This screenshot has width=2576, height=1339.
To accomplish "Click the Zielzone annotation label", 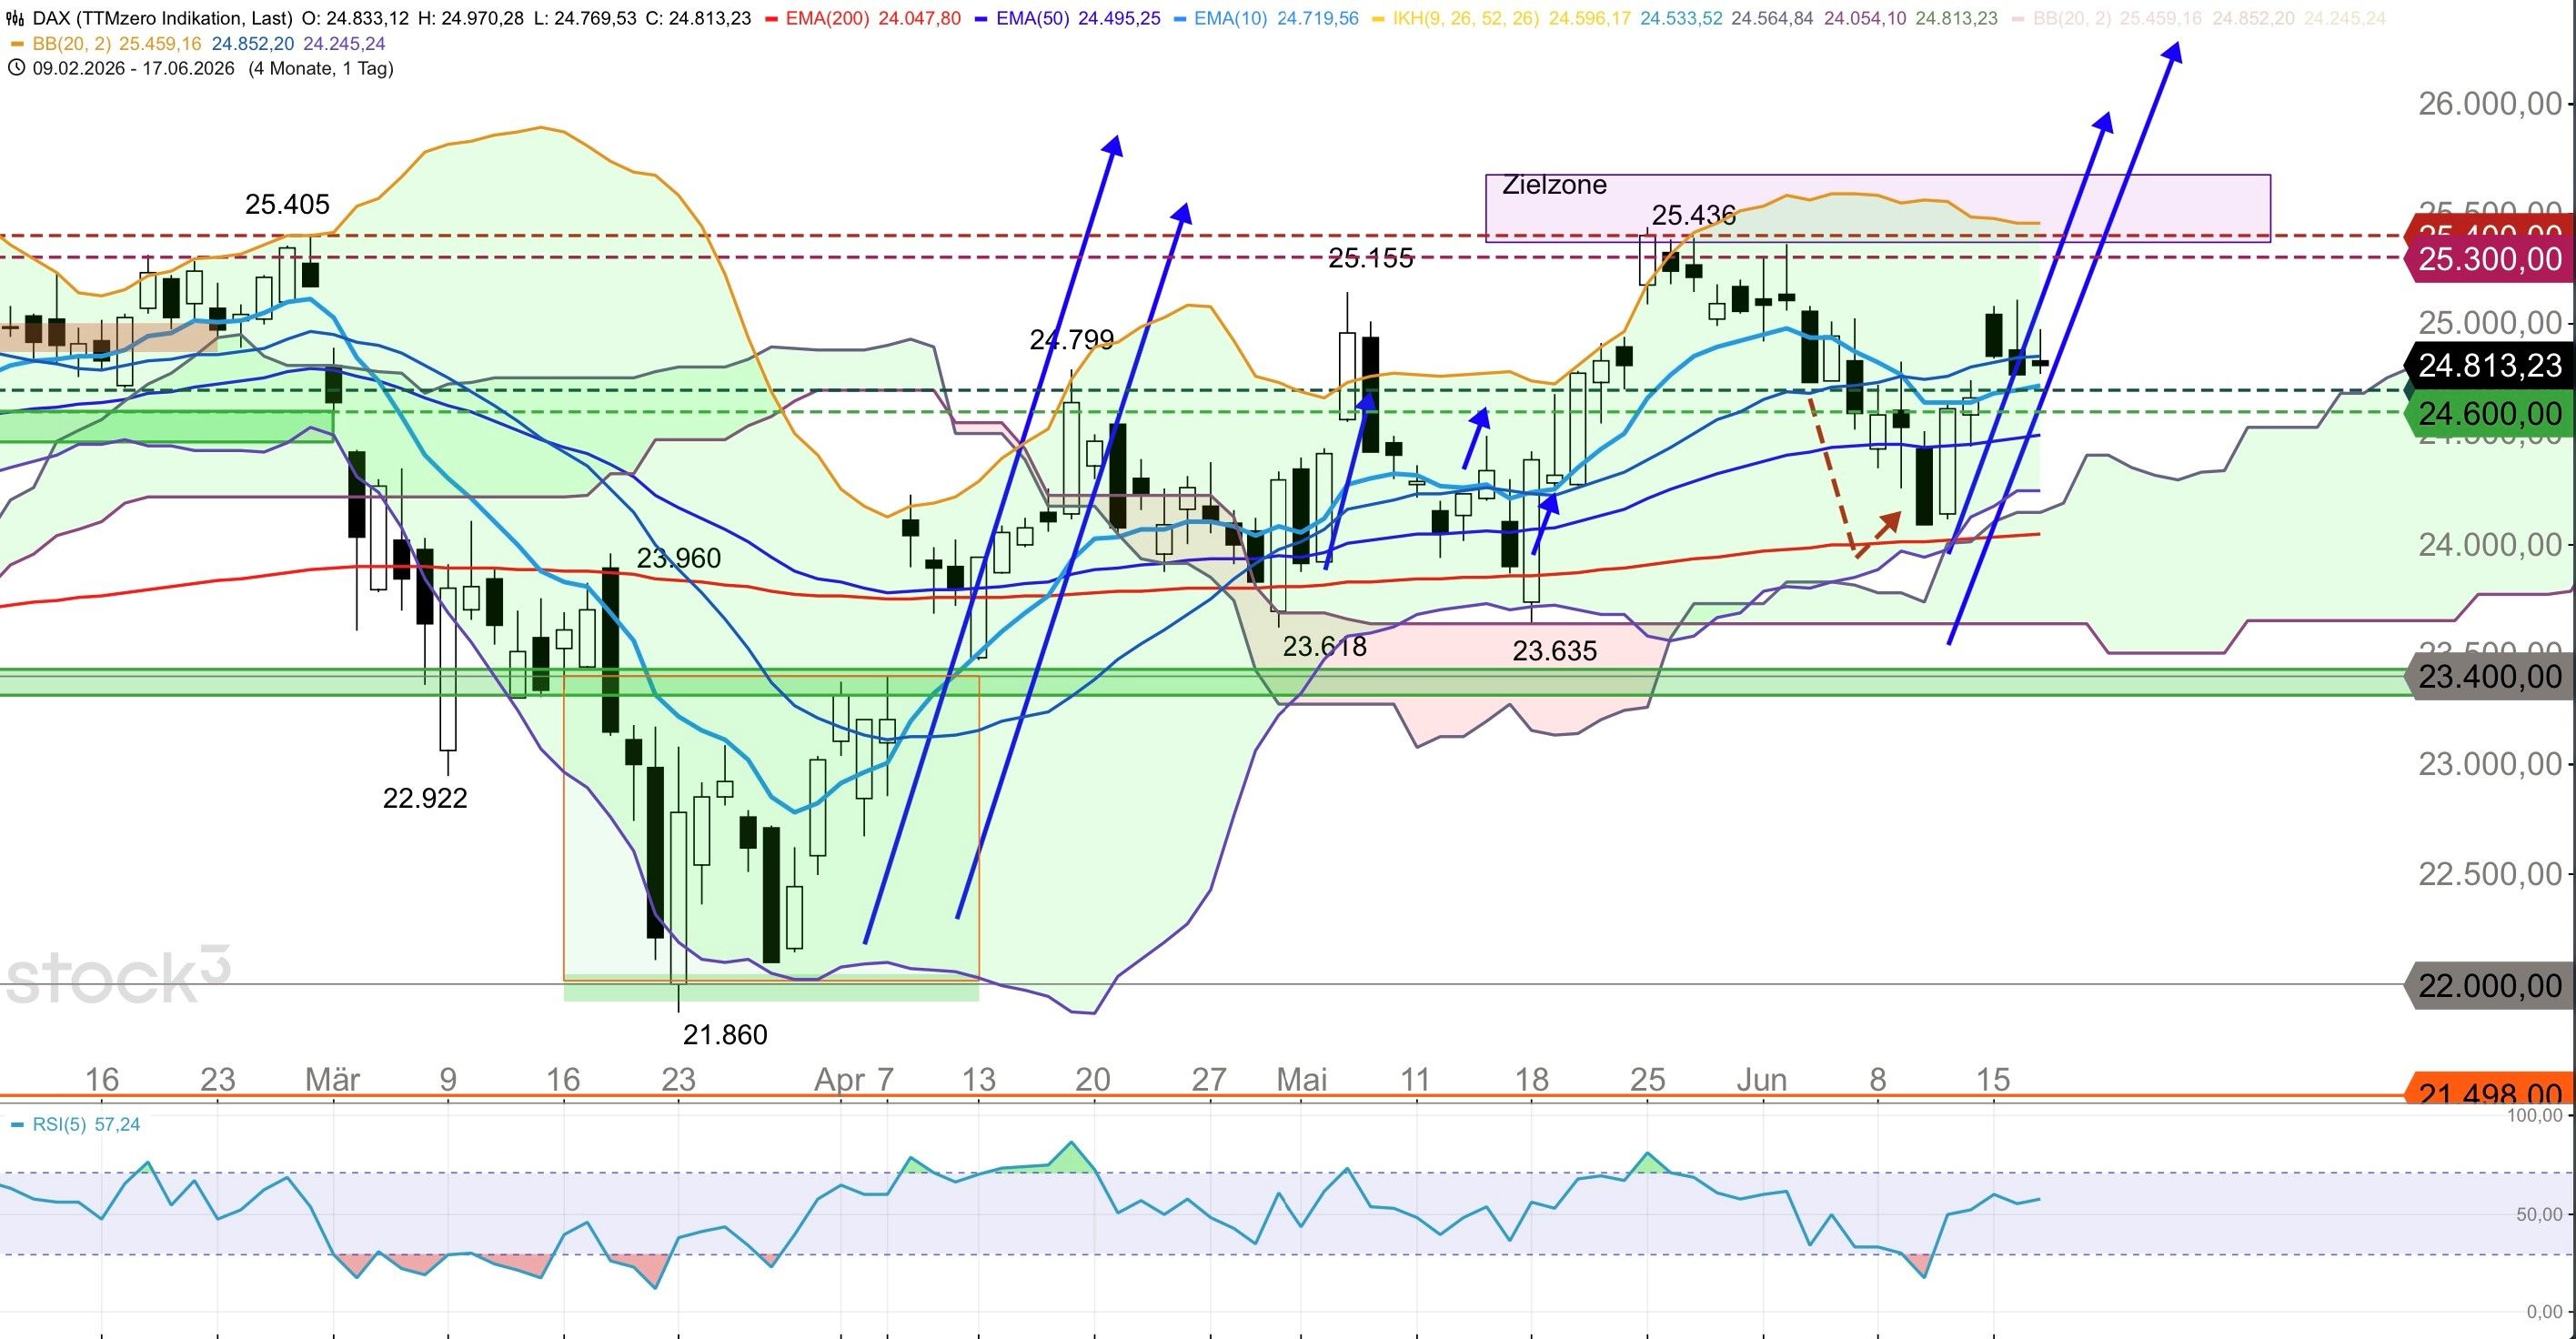I will [x=1554, y=185].
